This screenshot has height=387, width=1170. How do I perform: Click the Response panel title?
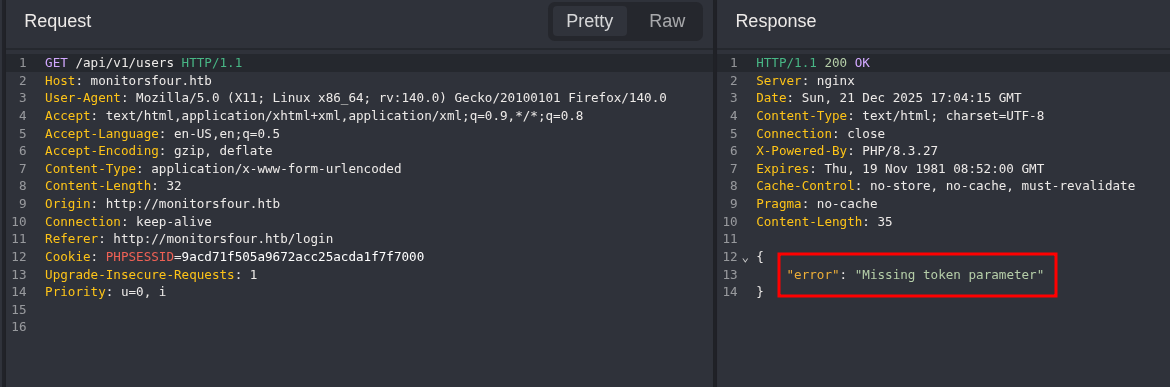point(775,21)
